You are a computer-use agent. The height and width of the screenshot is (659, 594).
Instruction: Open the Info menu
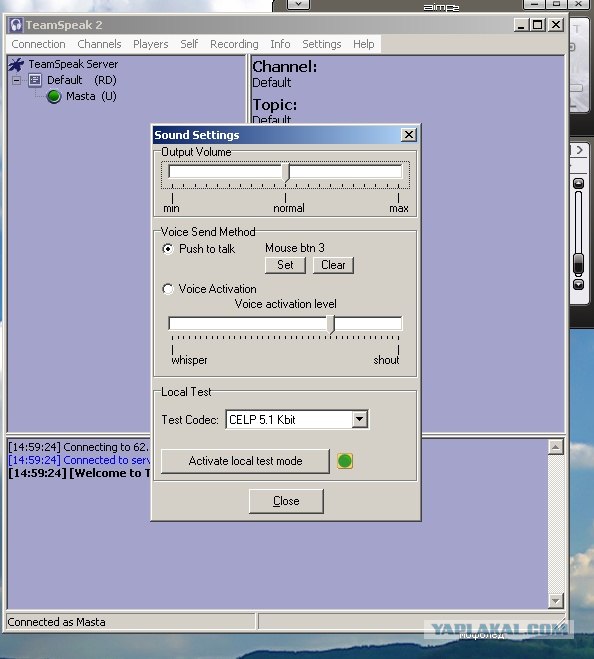[x=280, y=44]
